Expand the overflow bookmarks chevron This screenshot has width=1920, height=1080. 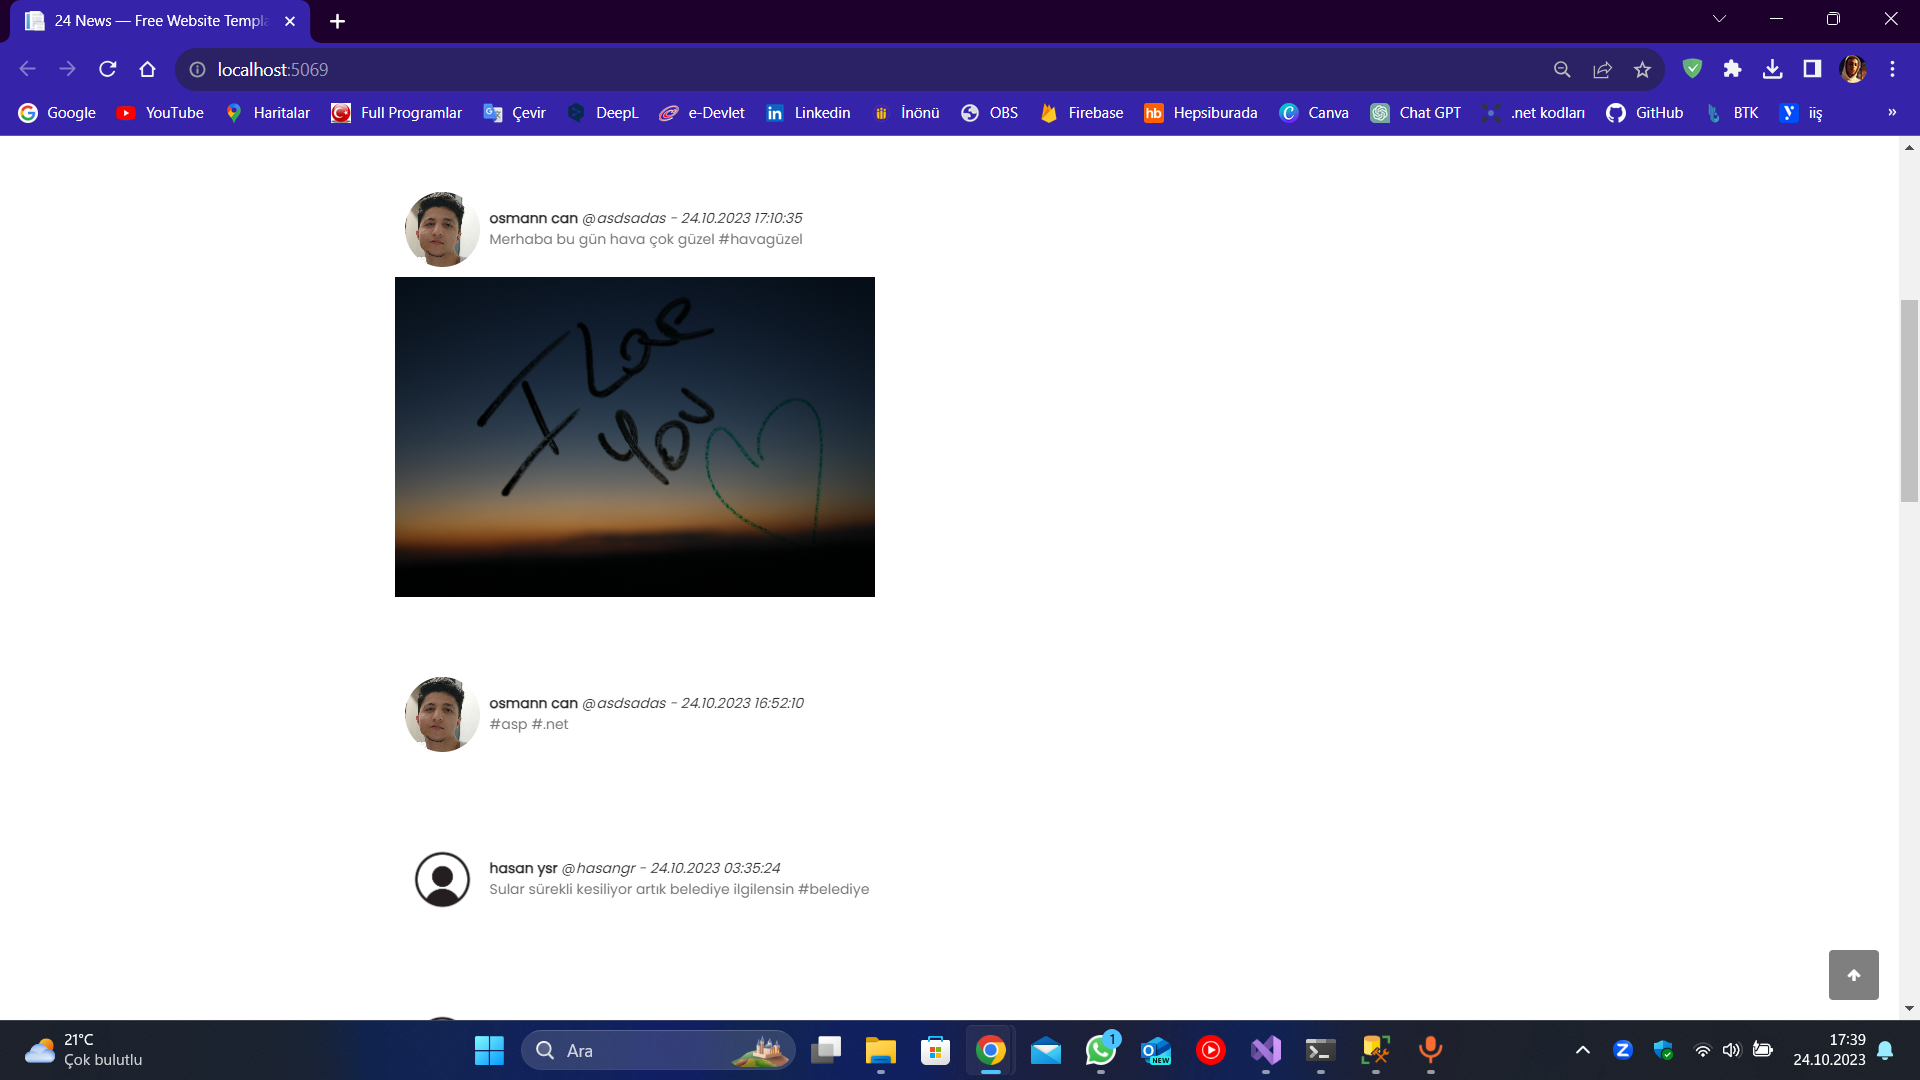coord(1893,112)
